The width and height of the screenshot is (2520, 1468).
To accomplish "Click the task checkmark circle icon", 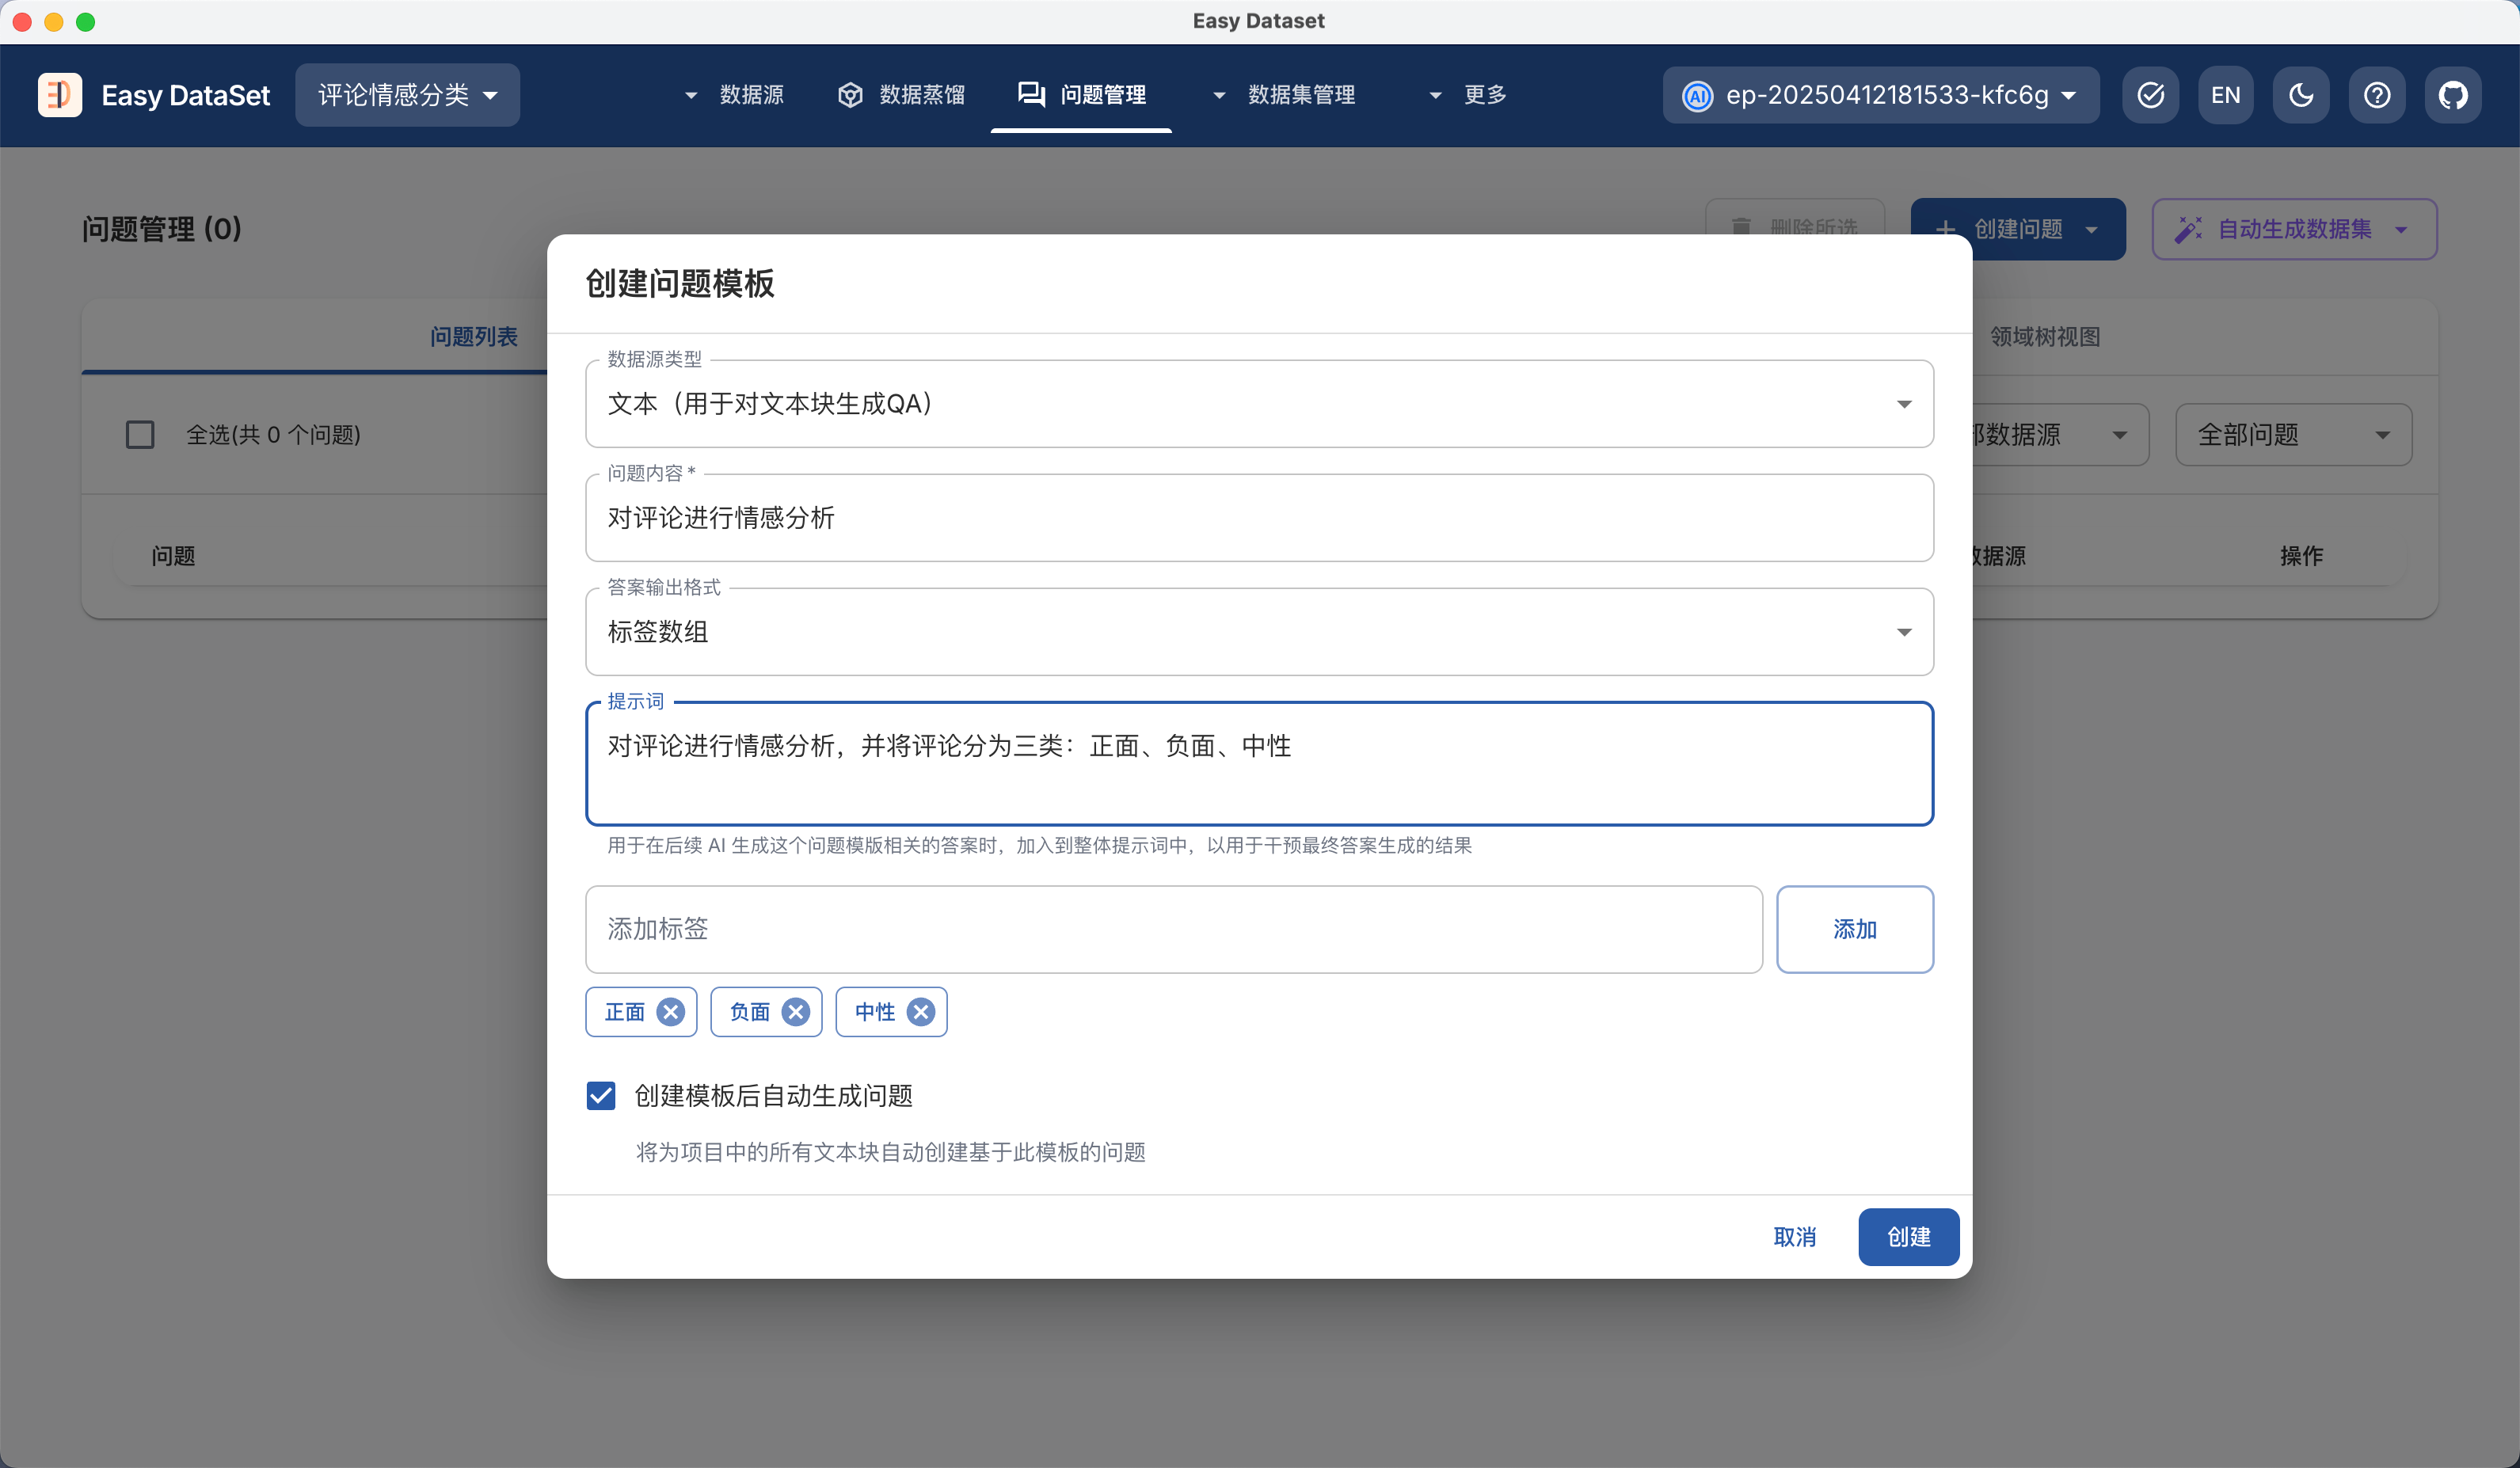I will pos(2150,95).
